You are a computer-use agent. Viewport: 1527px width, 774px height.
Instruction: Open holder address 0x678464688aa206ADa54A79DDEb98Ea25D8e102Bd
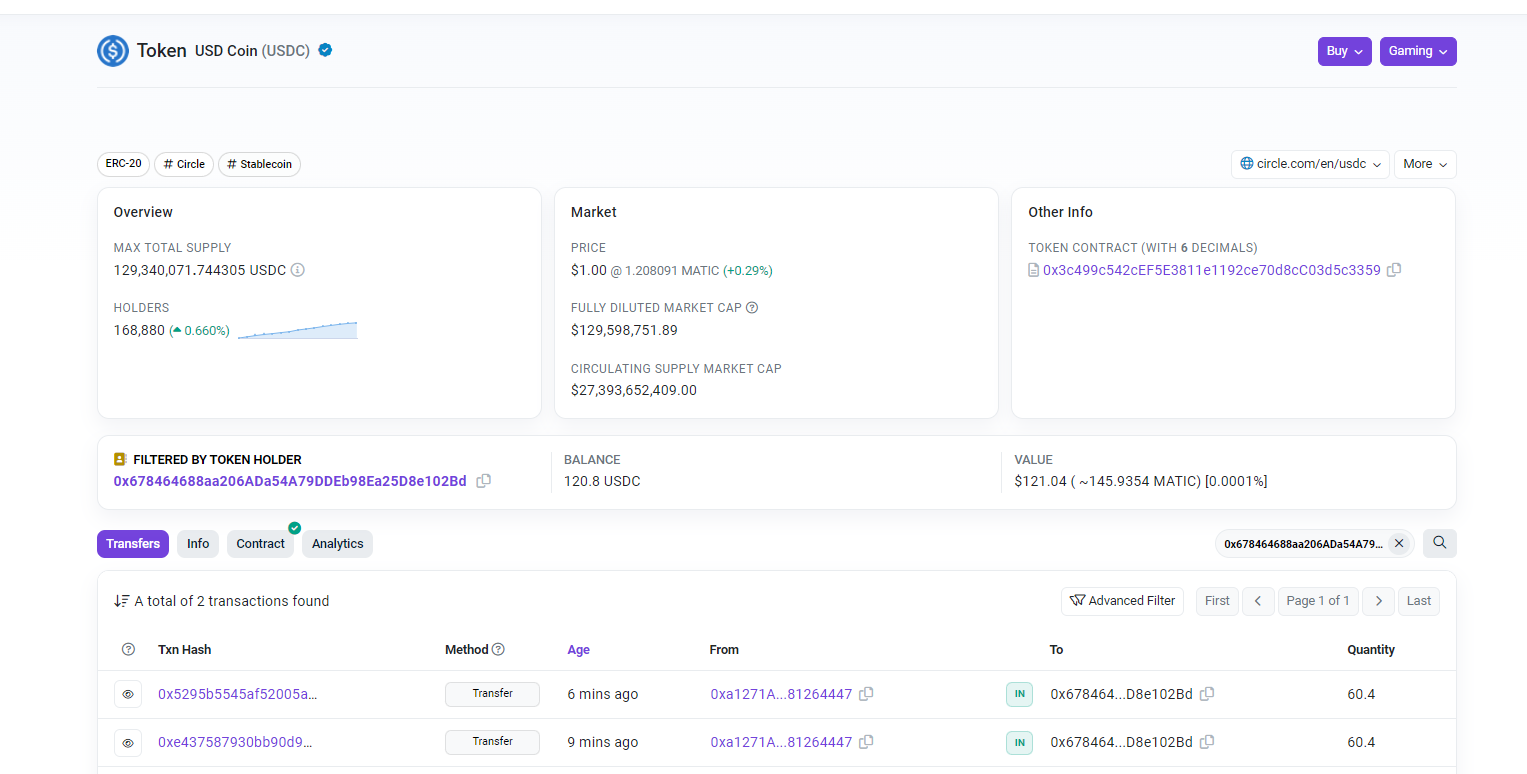[x=290, y=481]
